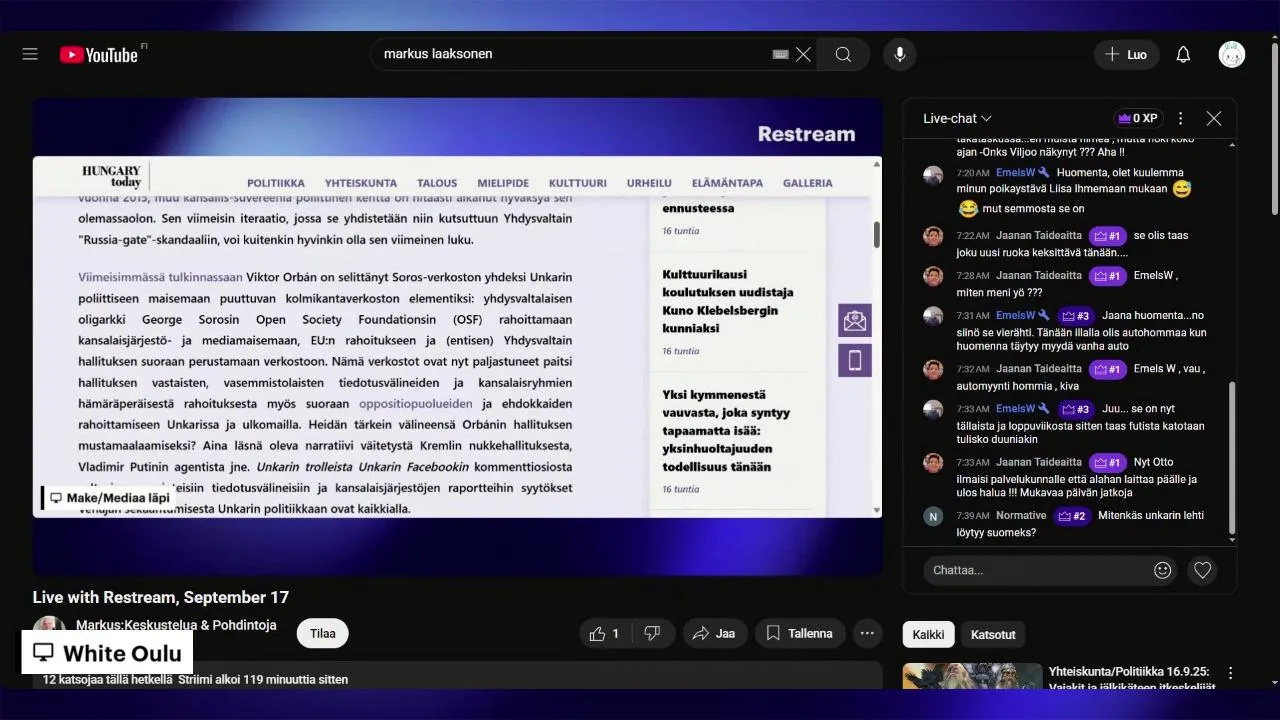The width and height of the screenshot is (1280, 720).
Task: Open account avatar menu
Action: click(x=1232, y=54)
